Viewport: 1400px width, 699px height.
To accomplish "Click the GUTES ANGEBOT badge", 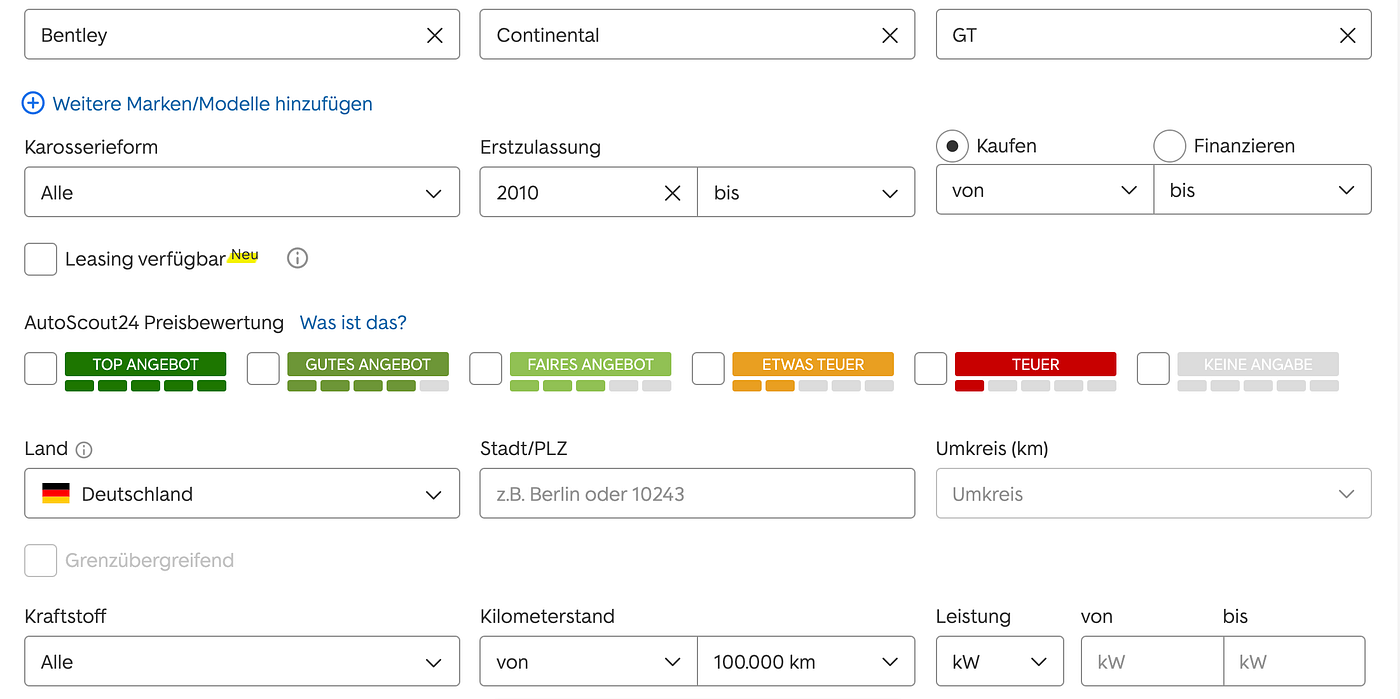I will click(368, 364).
